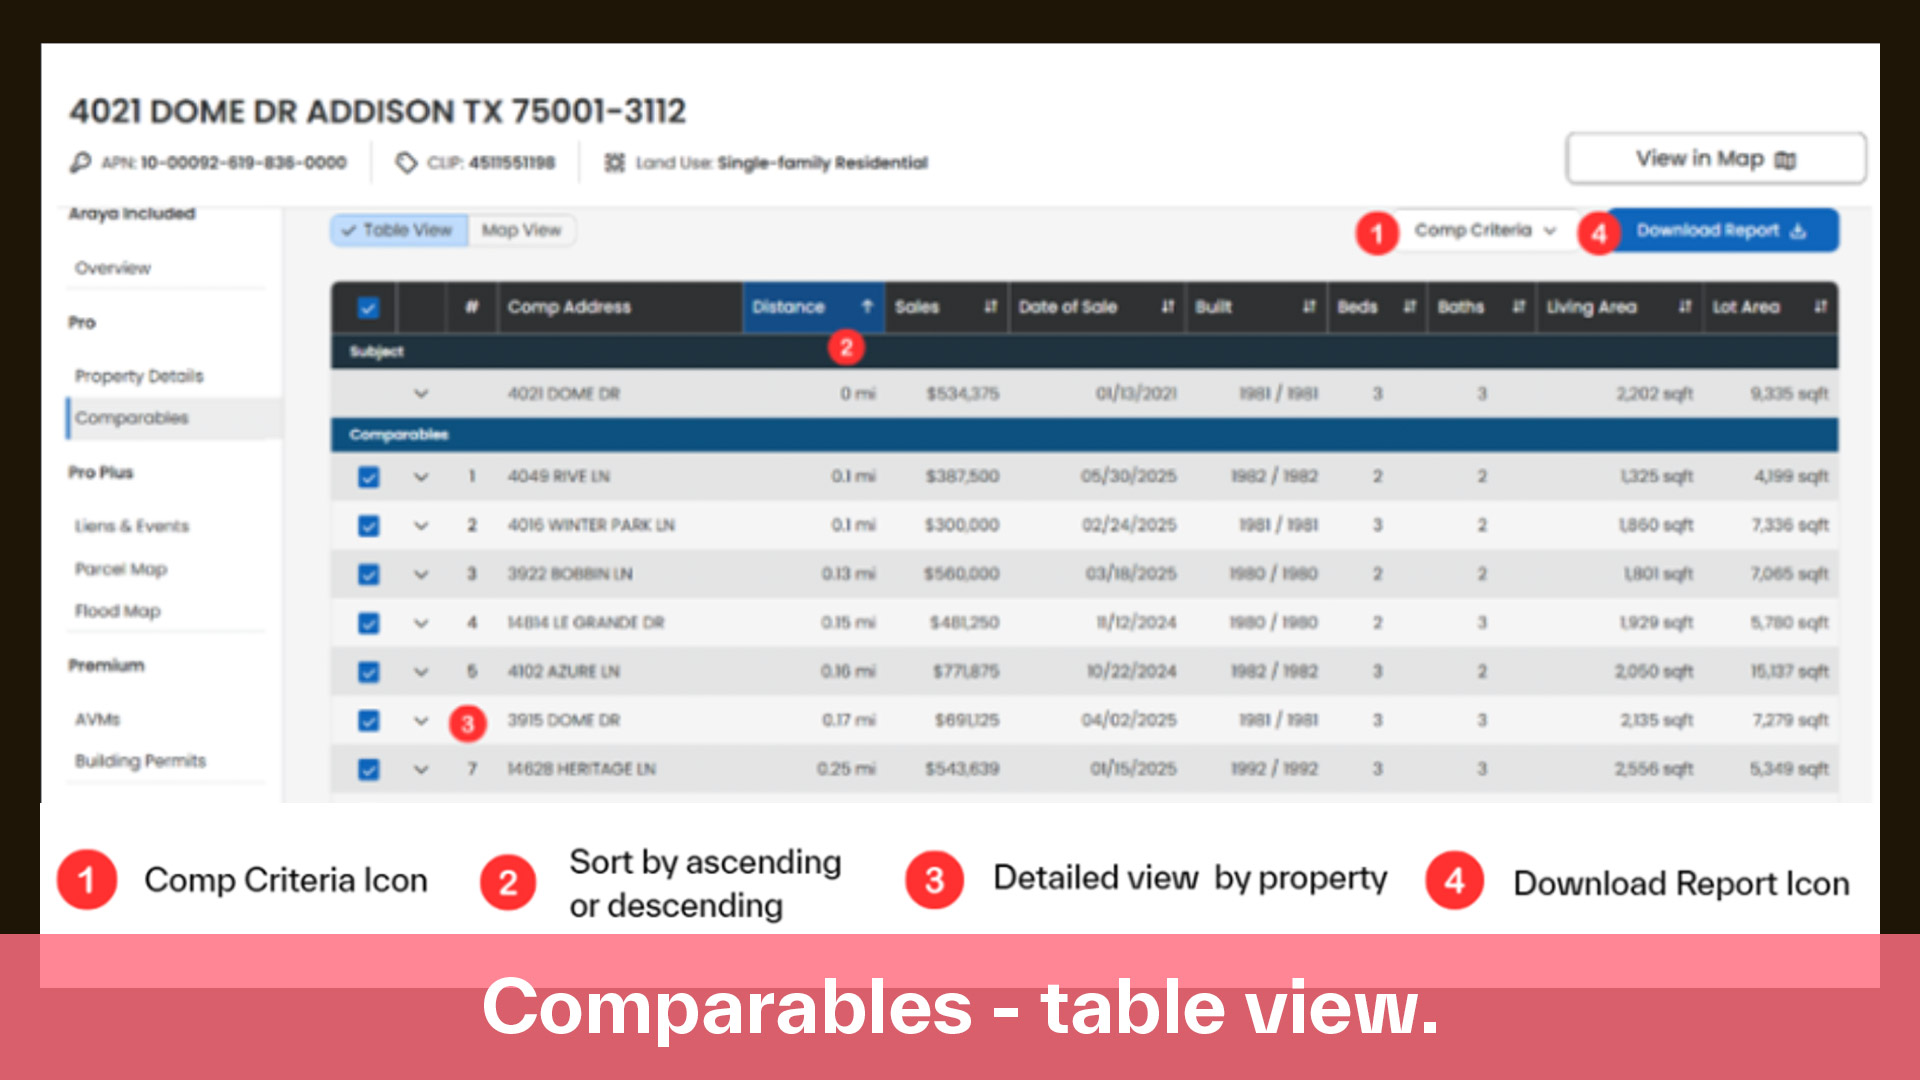Uncheck the 4049 RIVE LN comparable checkbox
1920x1080 pixels.
point(368,477)
